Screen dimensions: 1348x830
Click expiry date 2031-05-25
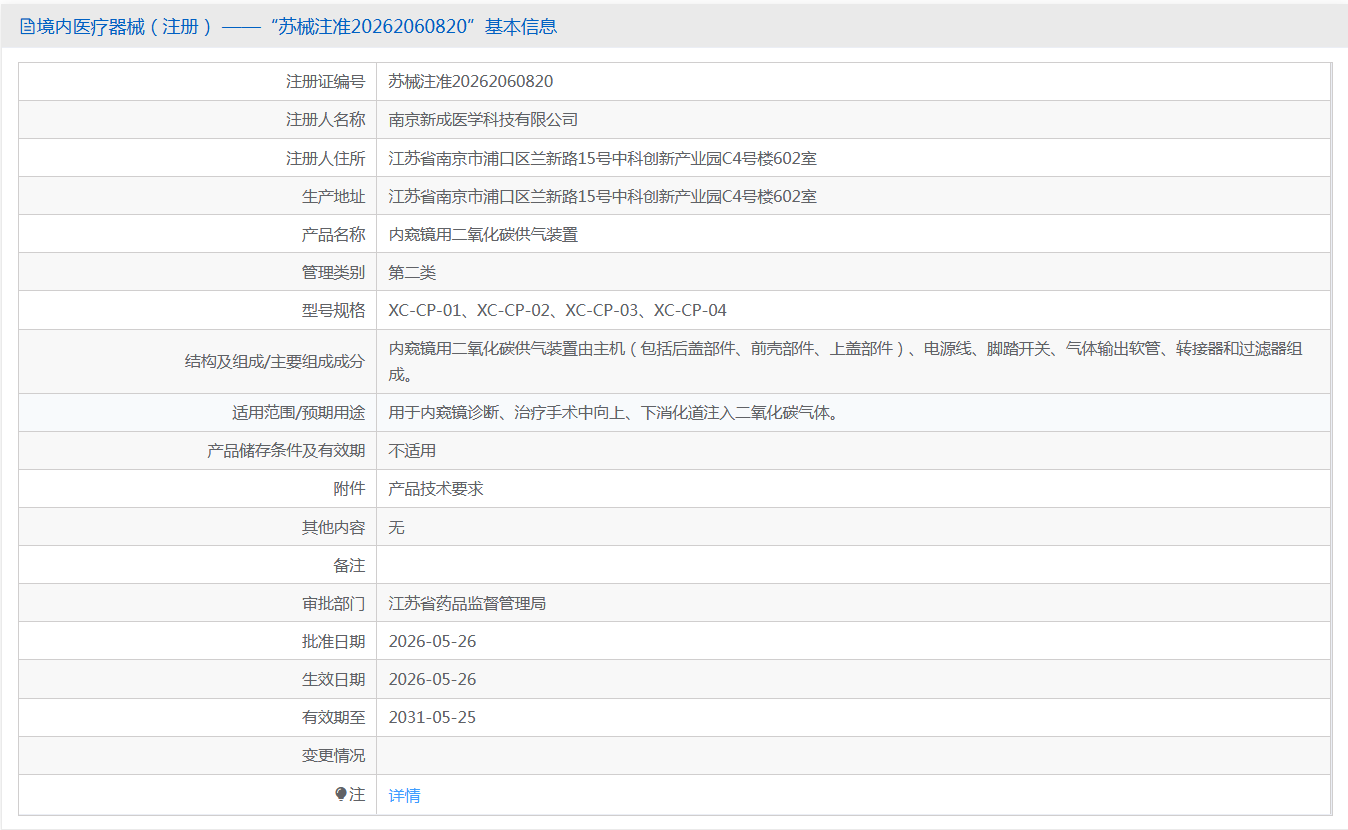432,717
